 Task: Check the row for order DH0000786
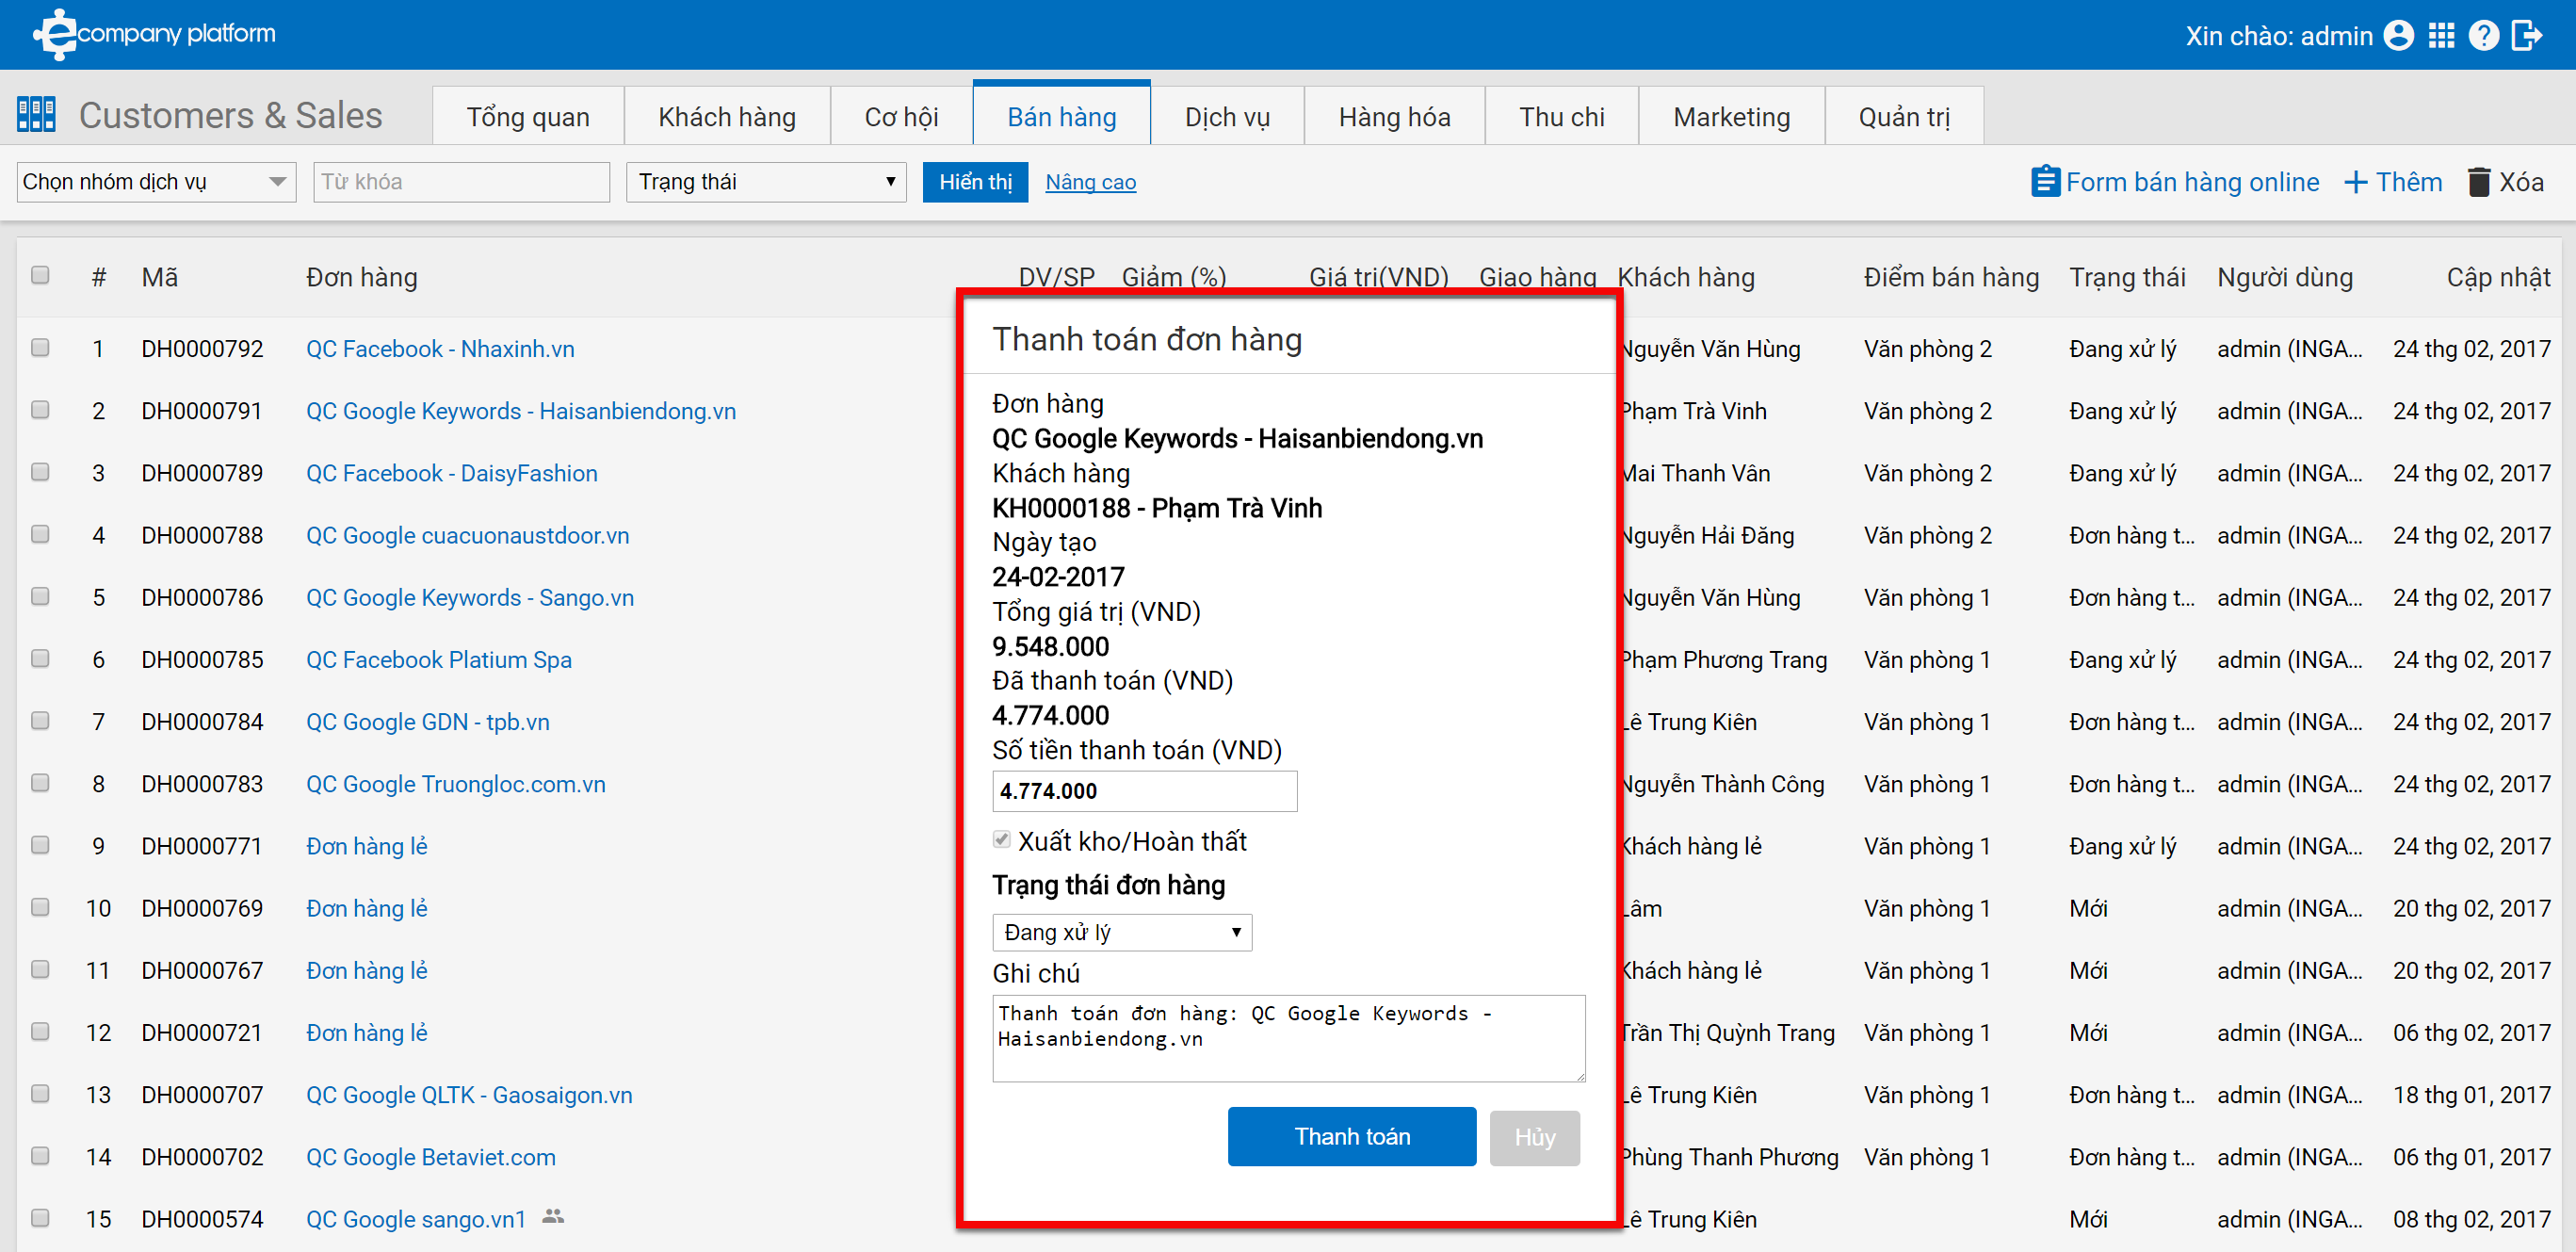pyautogui.click(x=40, y=596)
